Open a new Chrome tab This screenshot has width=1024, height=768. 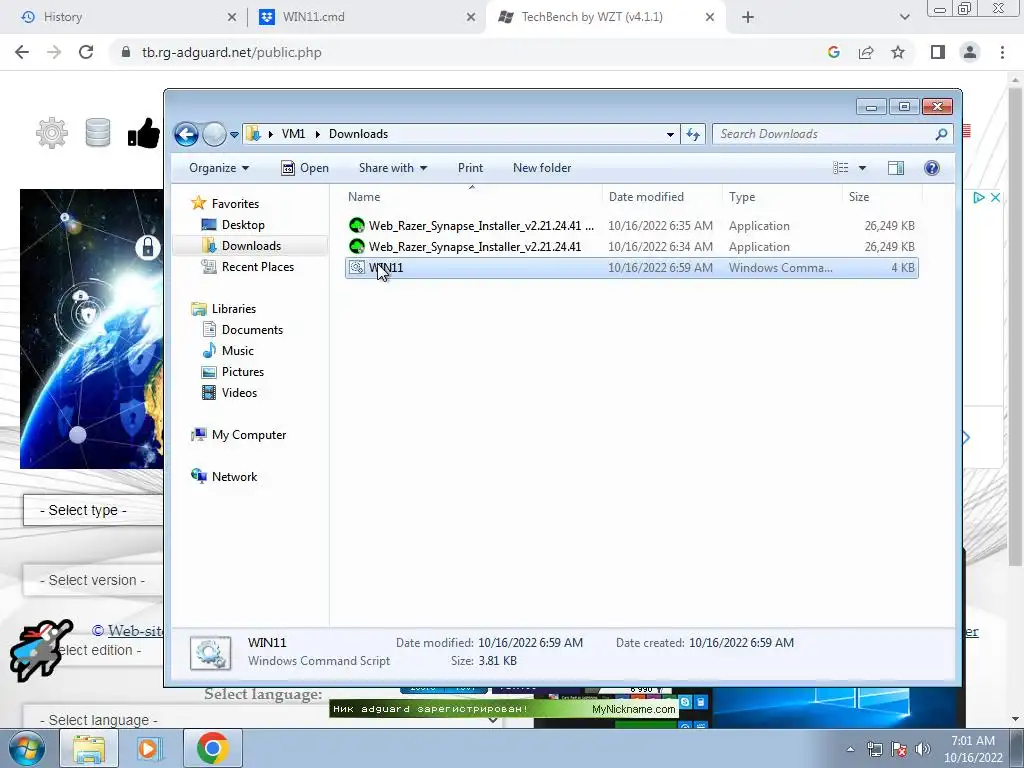click(748, 17)
